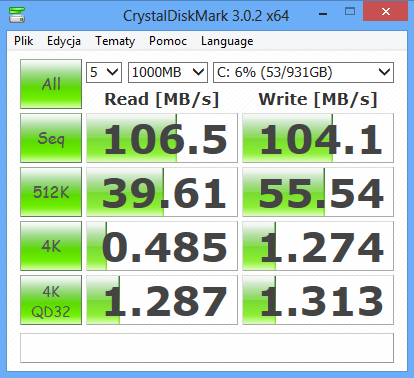The height and width of the screenshot is (378, 414).
Task: Open the Plik menu
Action: coord(23,41)
